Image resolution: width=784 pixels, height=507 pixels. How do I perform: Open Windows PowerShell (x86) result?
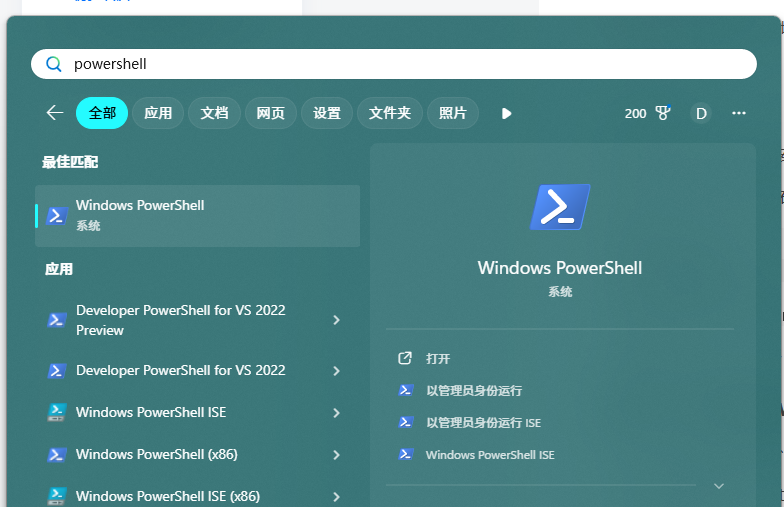156,454
